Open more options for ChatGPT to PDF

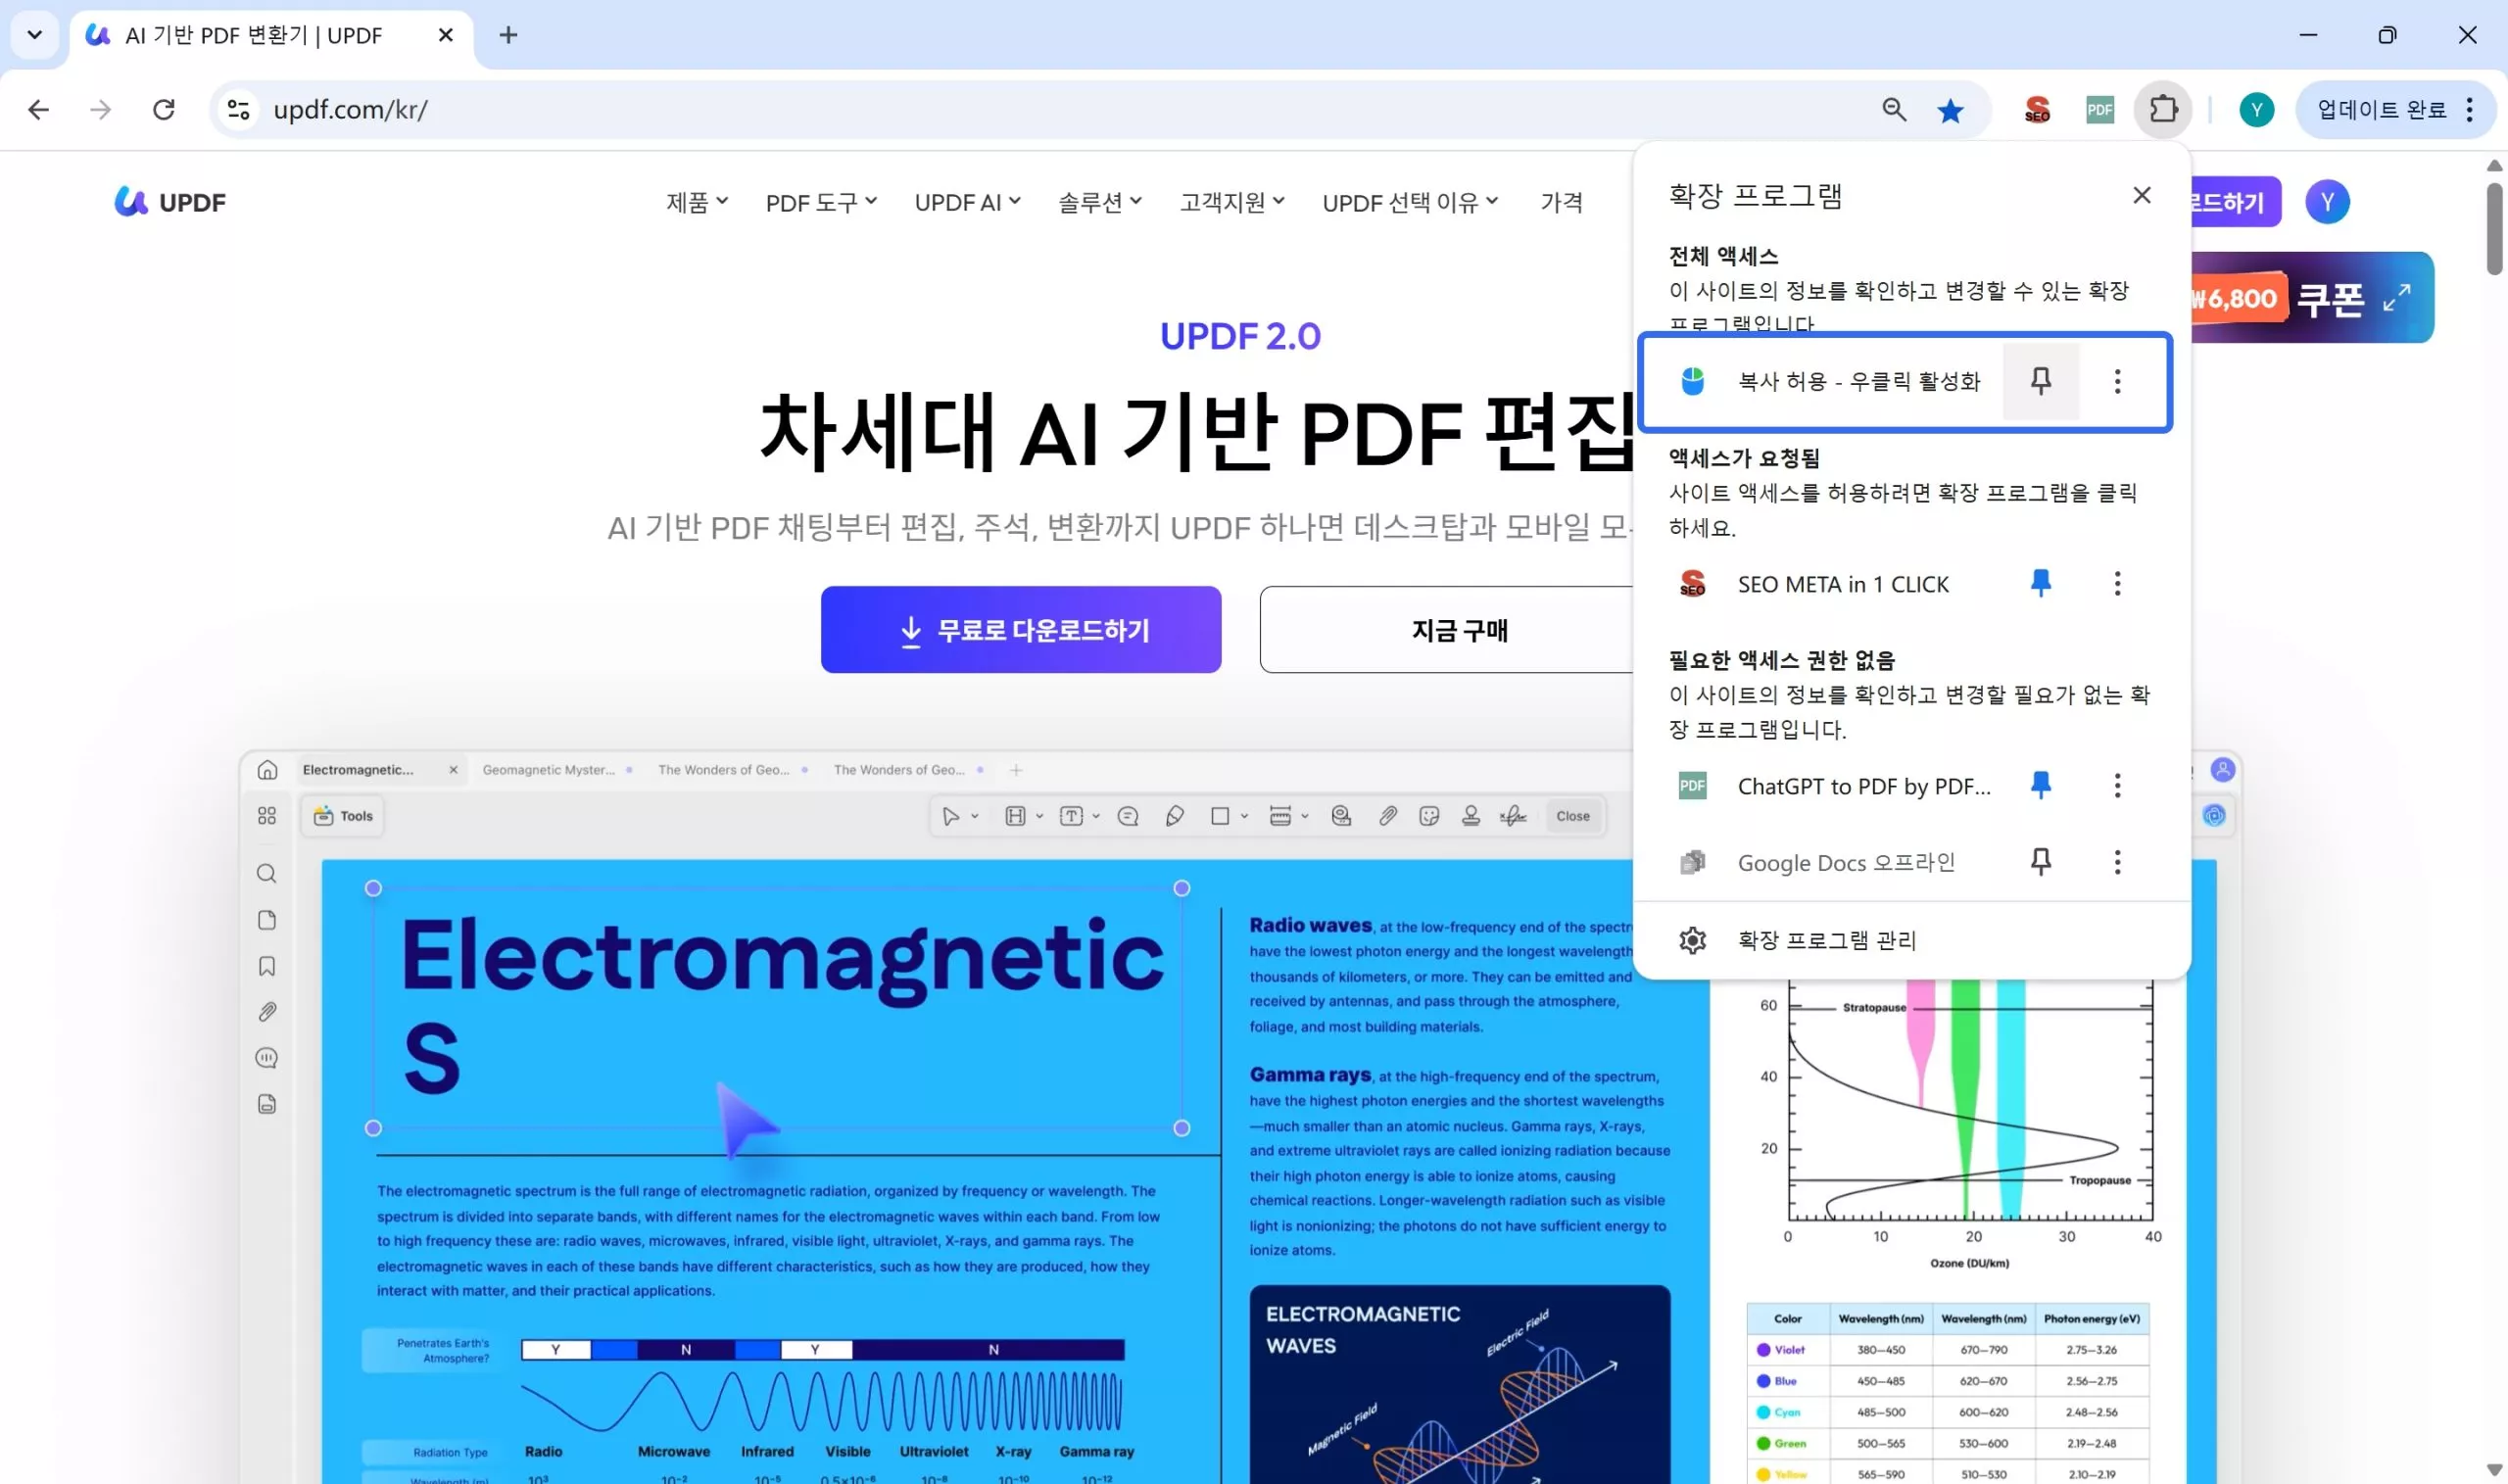click(x=2117, y=785)
